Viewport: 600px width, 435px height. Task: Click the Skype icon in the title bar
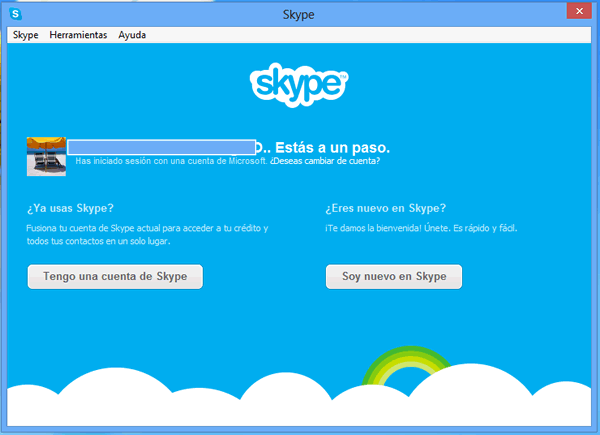pos(15,14)
